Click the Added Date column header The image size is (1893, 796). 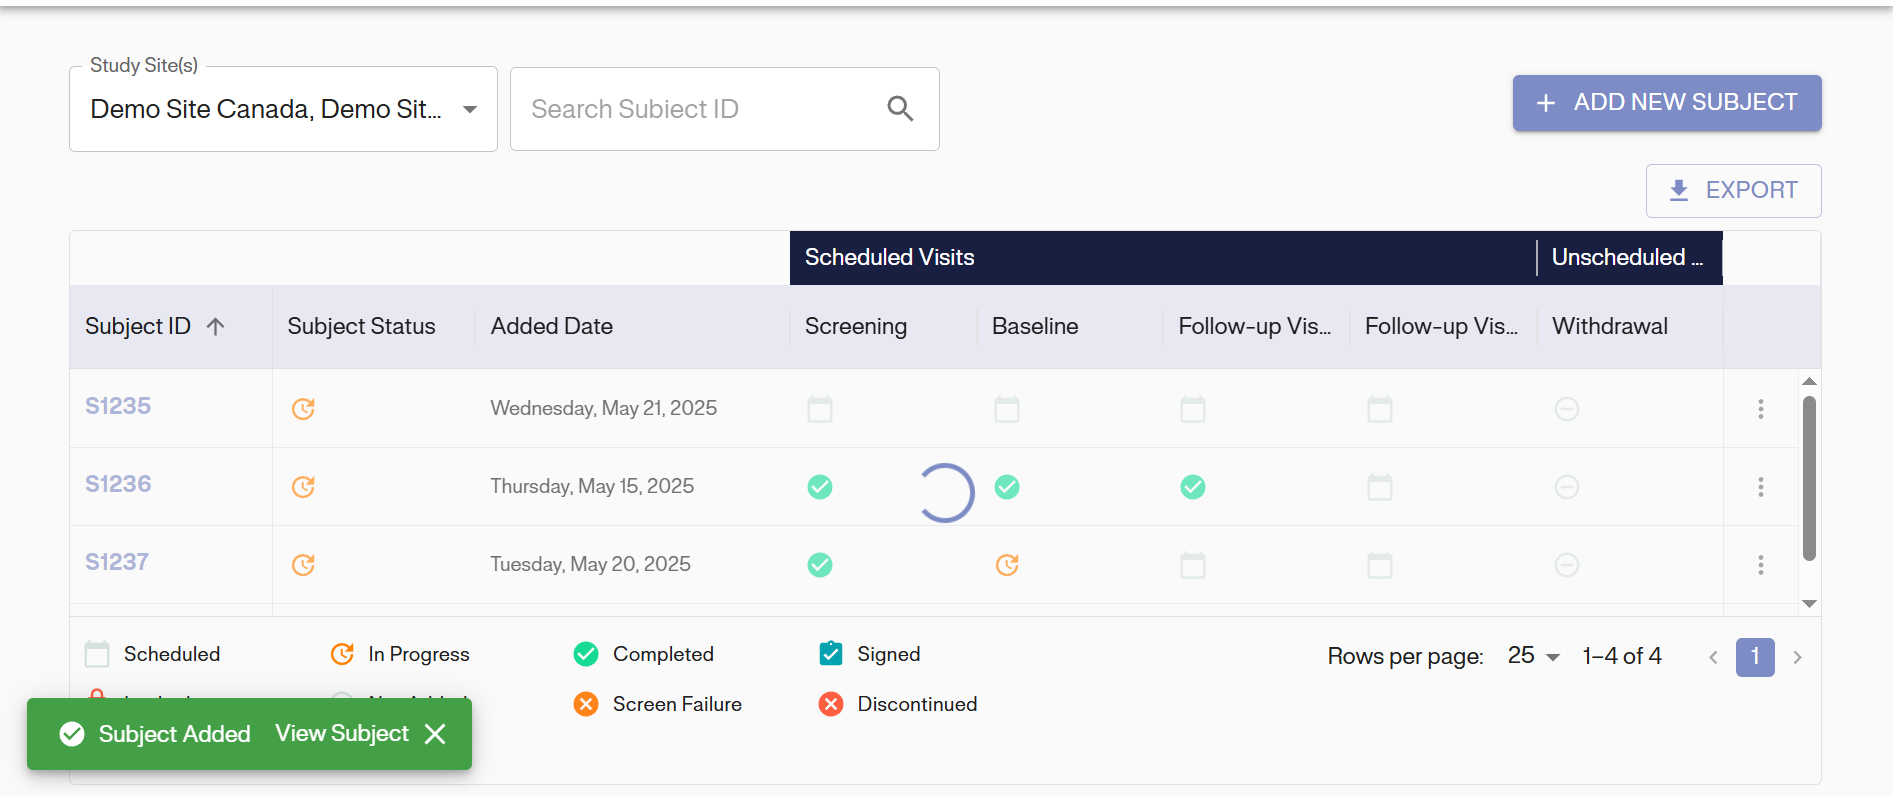click(x=551, y=326)
